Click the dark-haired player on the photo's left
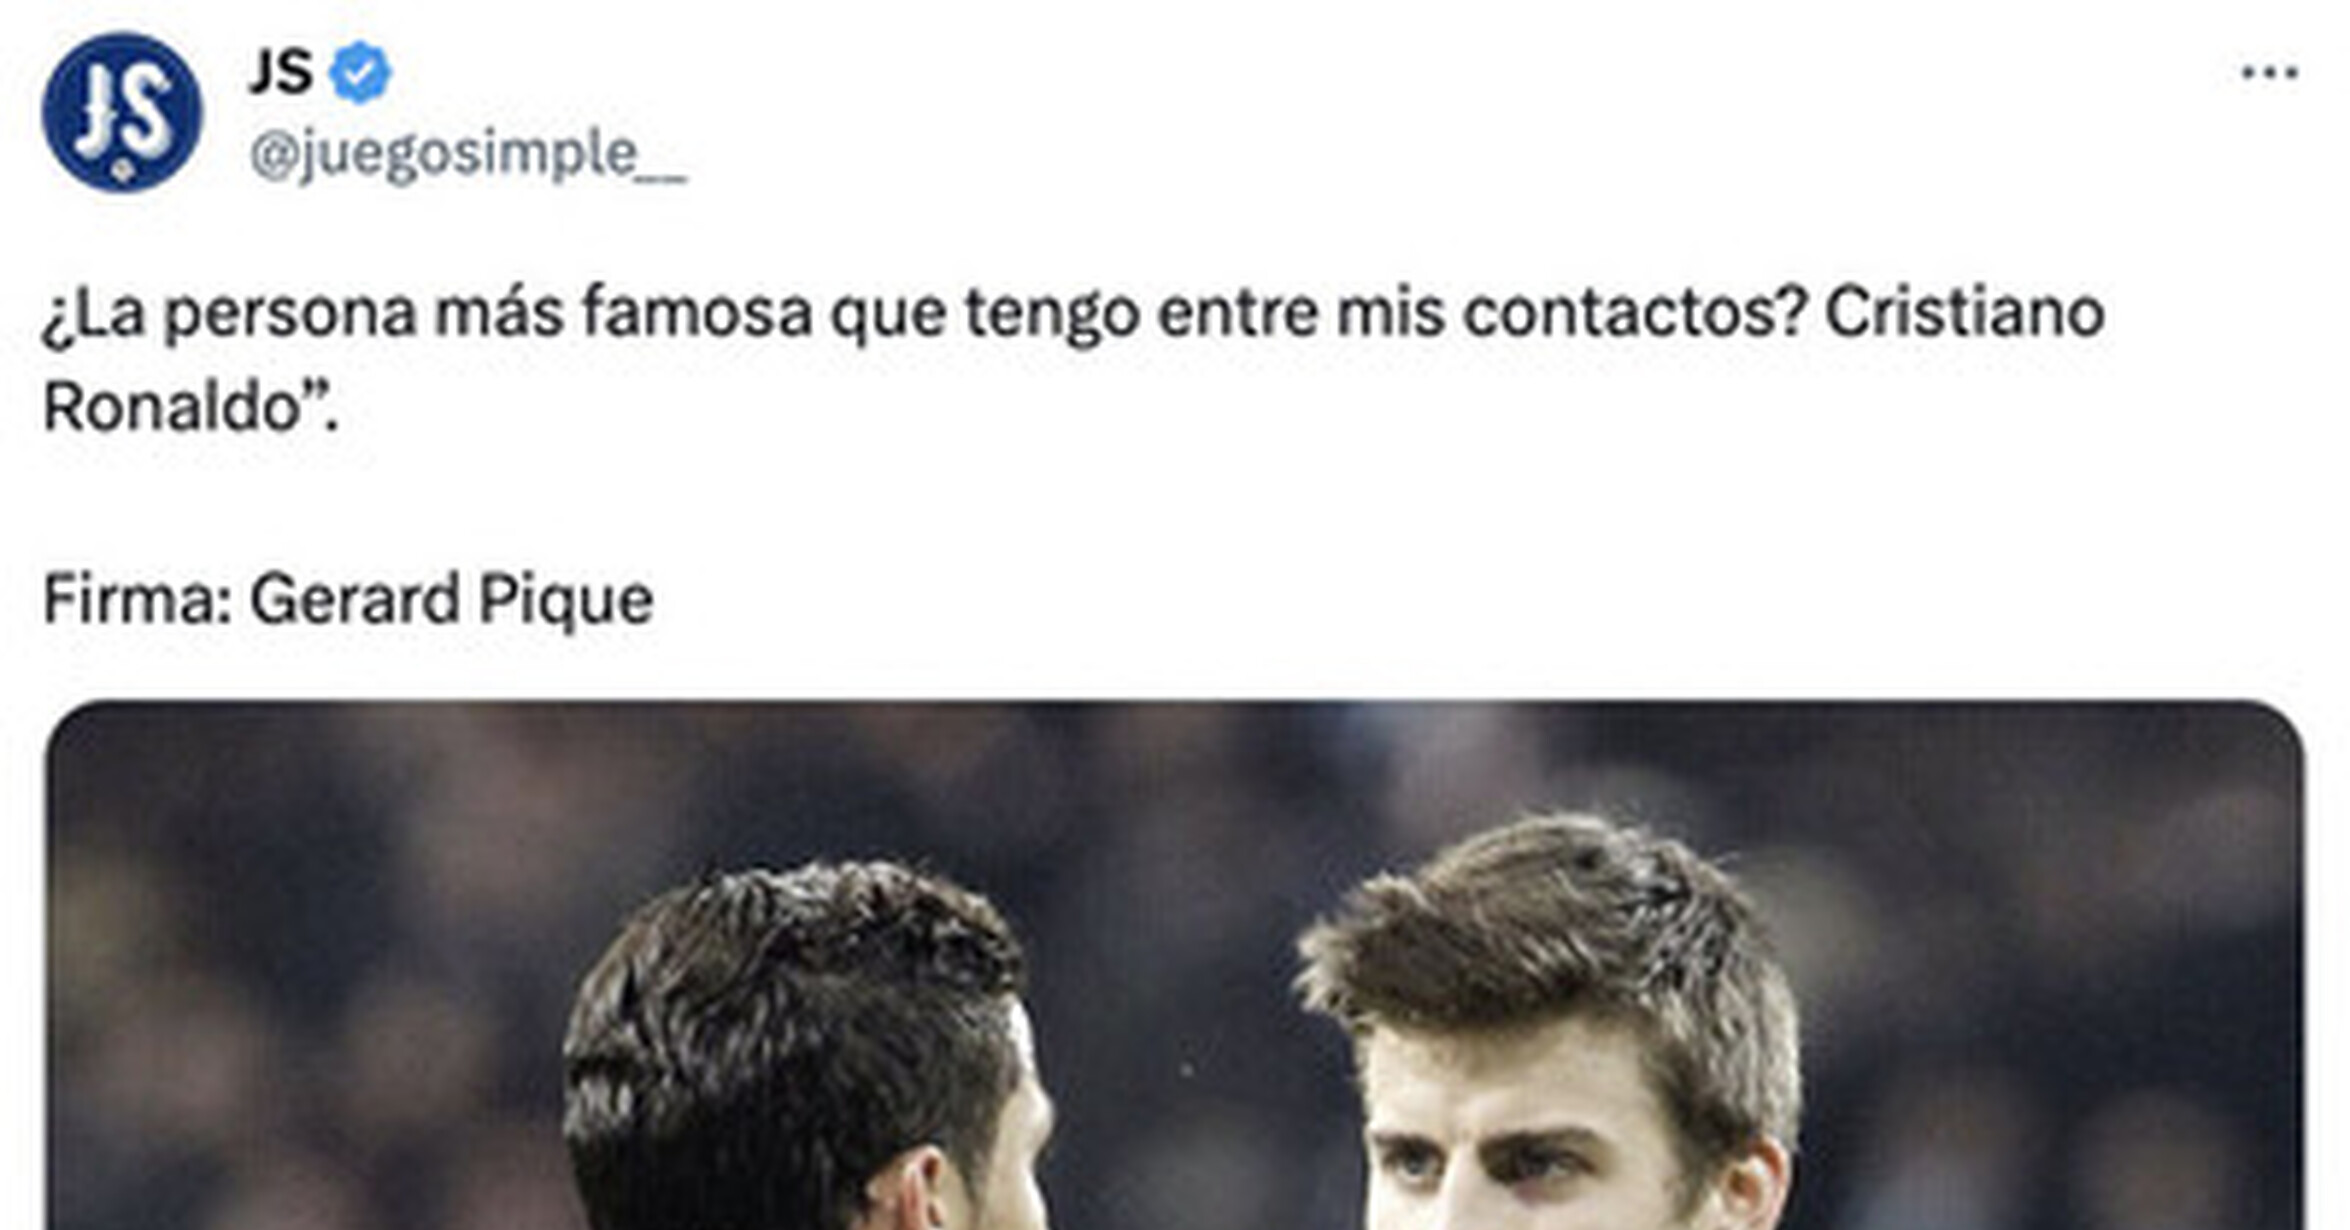The height and width of the screenshot is (1230, 2350). click(x=800, y=1050)
